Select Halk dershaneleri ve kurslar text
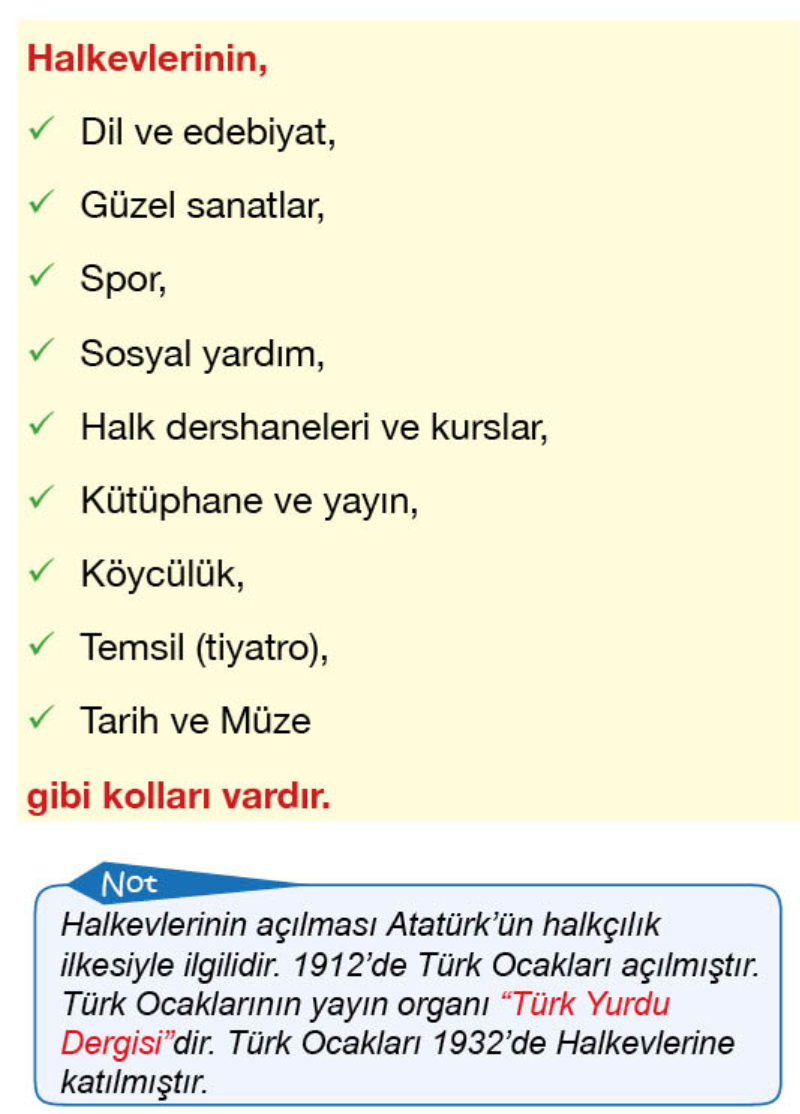Viewport: 800px width, 1114px height. click(315, 426)
